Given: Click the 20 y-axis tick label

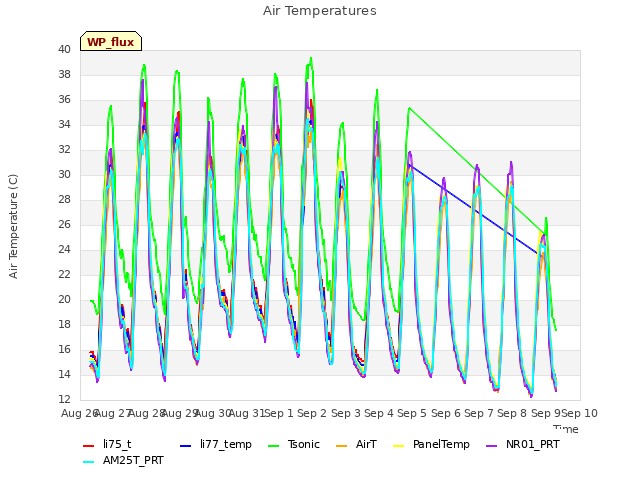Looking at the screenshot, I should [x=64, y=299].
